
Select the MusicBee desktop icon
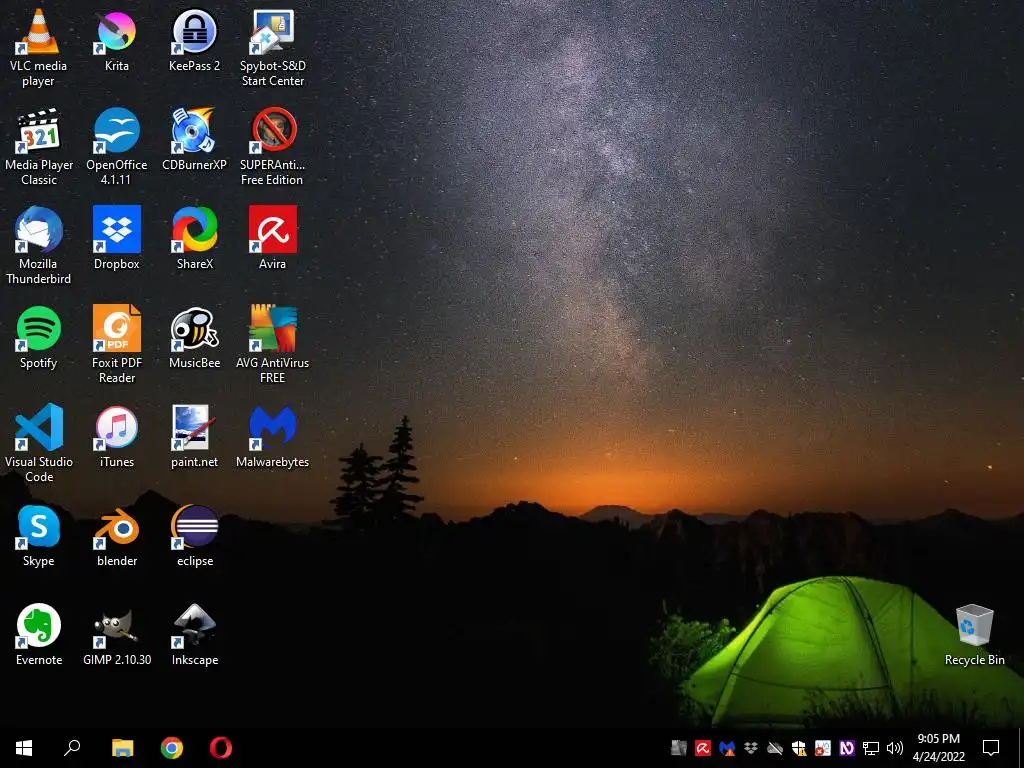(195, 338)
